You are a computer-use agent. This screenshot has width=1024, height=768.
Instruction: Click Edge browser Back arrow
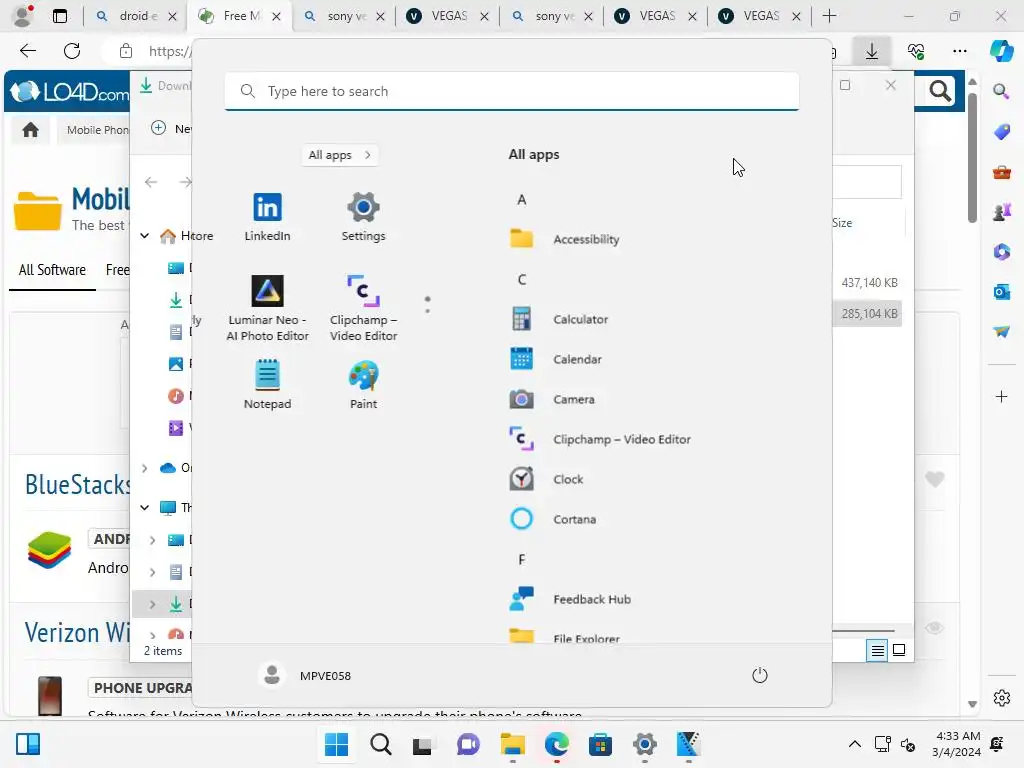28,51
